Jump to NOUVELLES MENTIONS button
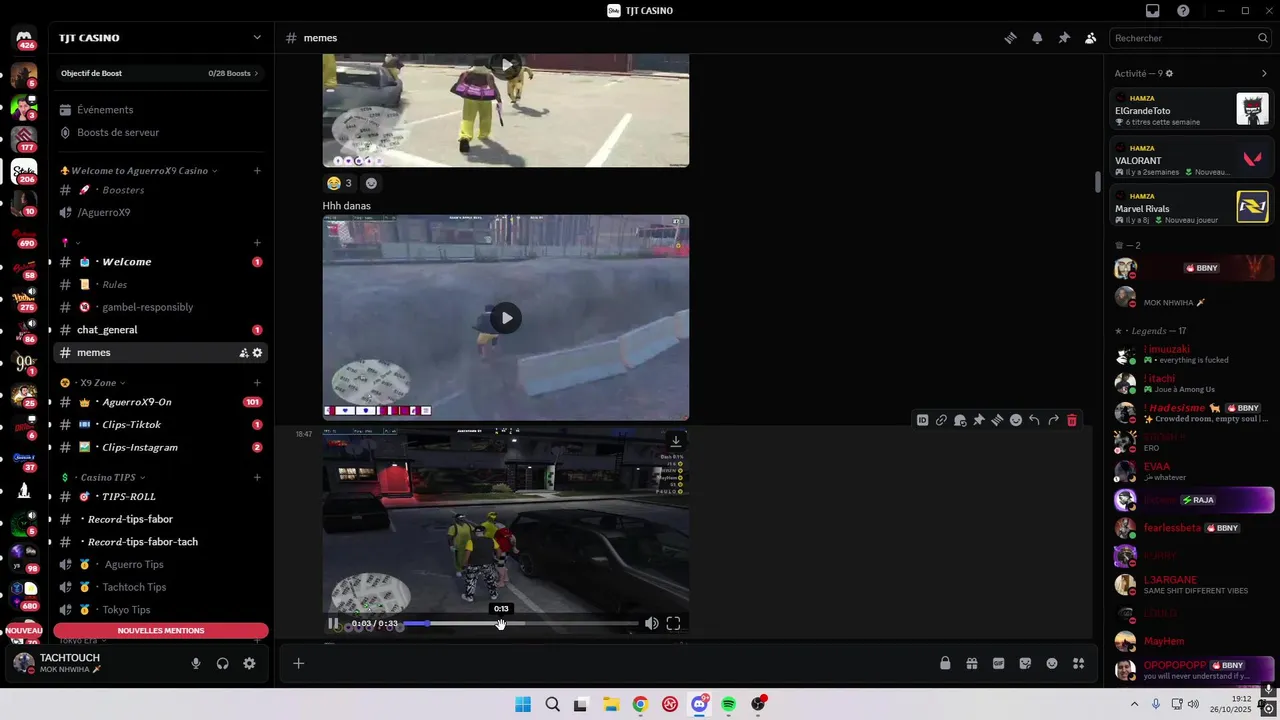 160,631
